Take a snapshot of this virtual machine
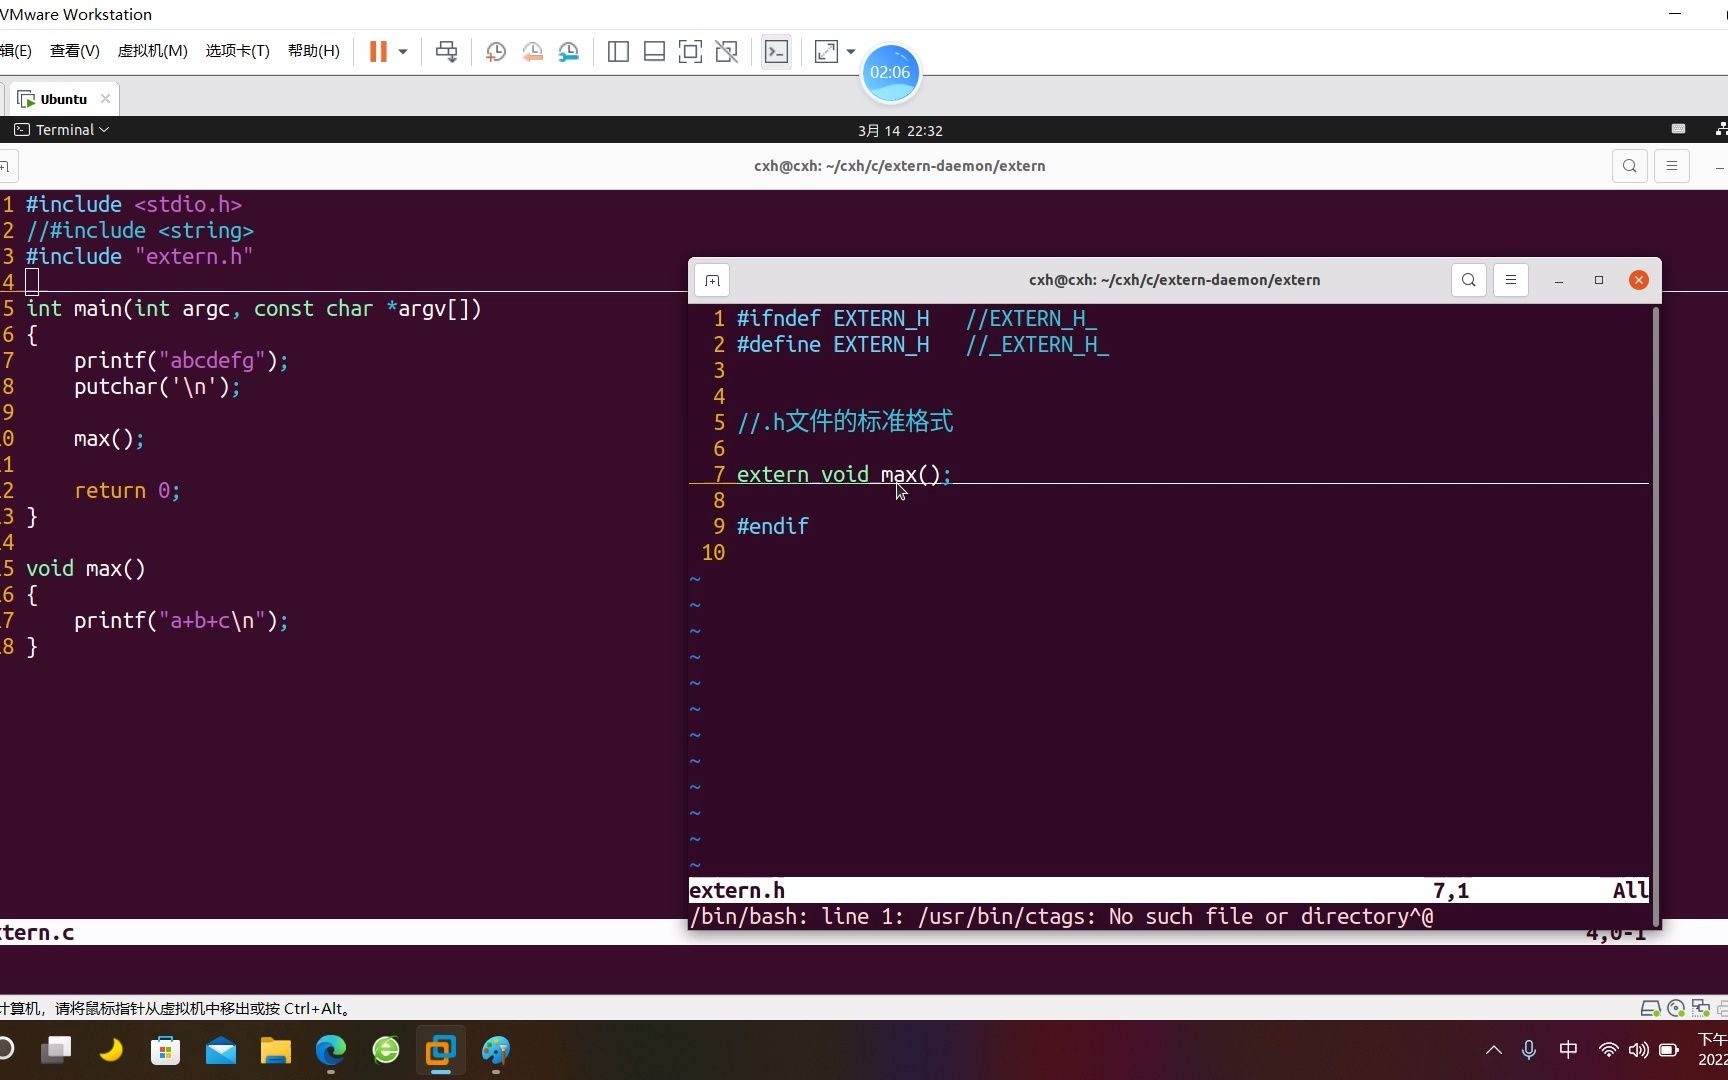 coord(495,51)
